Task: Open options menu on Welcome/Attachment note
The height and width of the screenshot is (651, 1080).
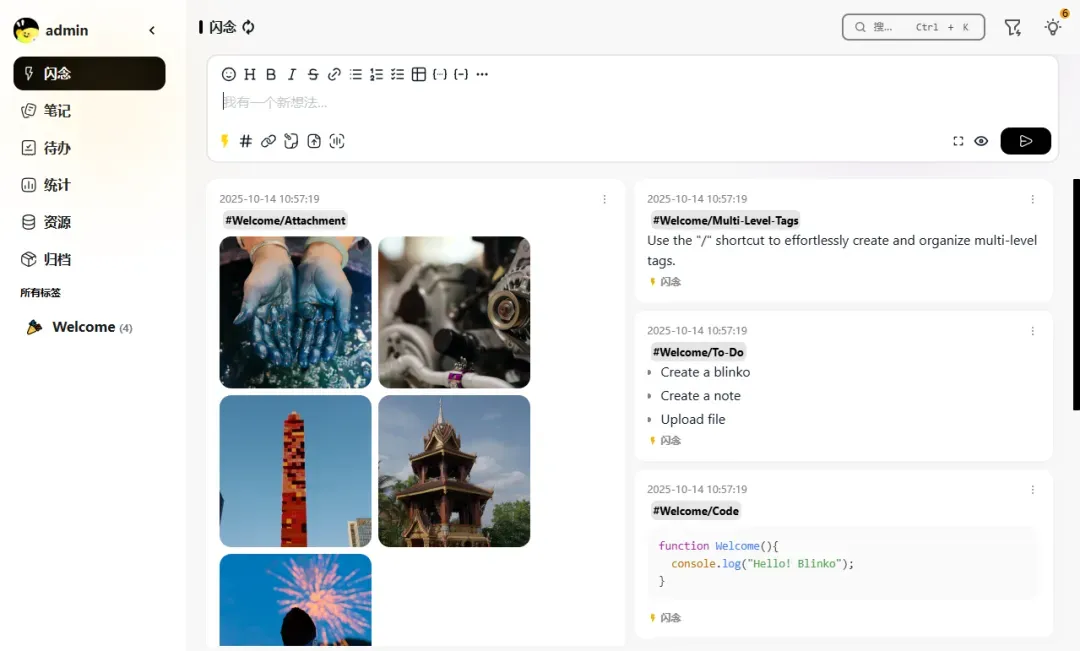Action: (x=604, y=199)
